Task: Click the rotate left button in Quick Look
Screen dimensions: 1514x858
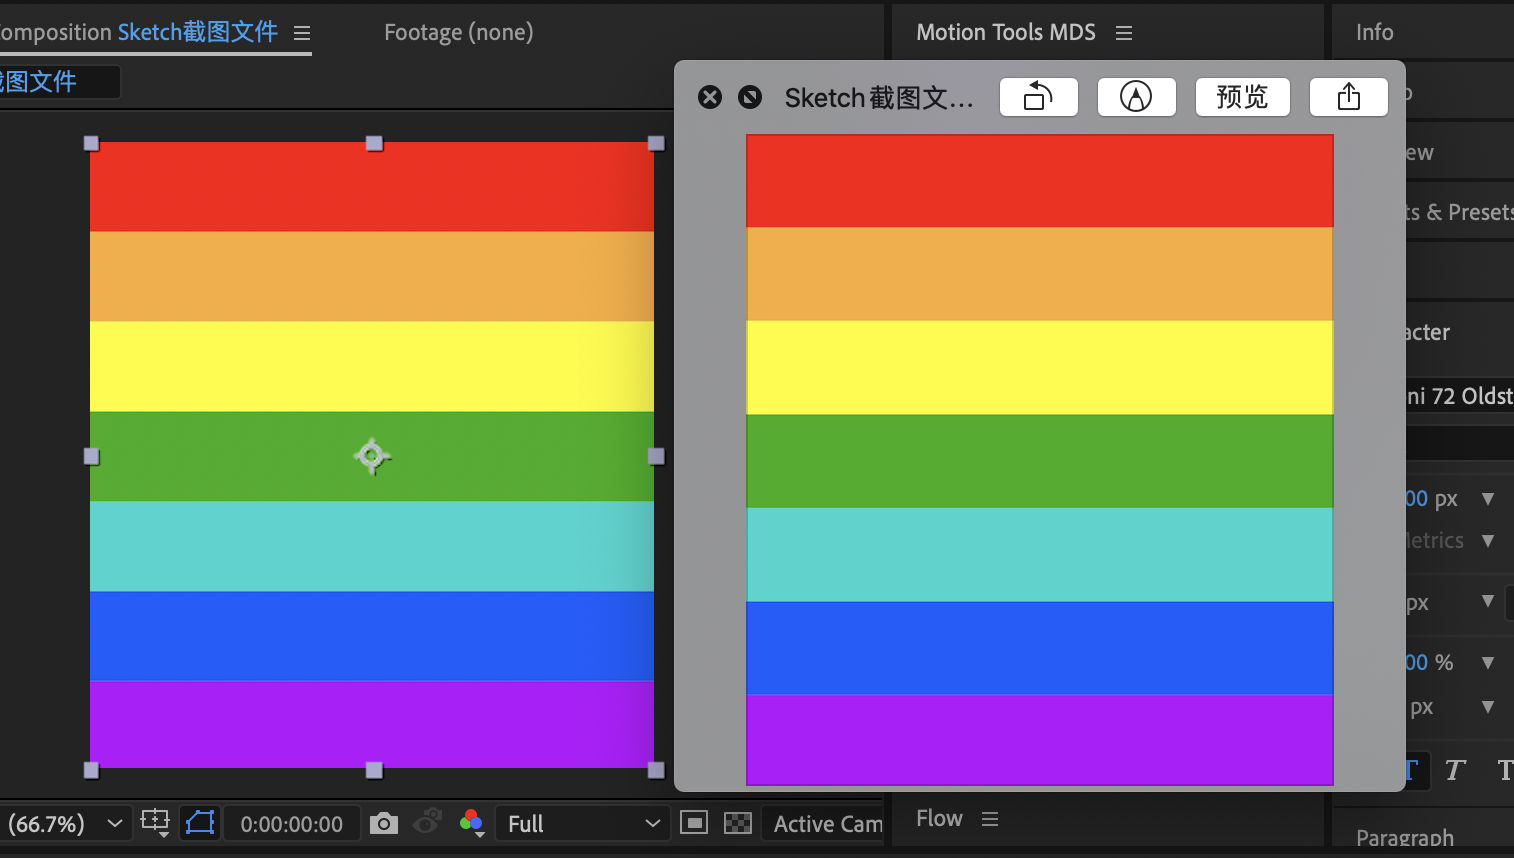Action: [x=1039, y=97]
